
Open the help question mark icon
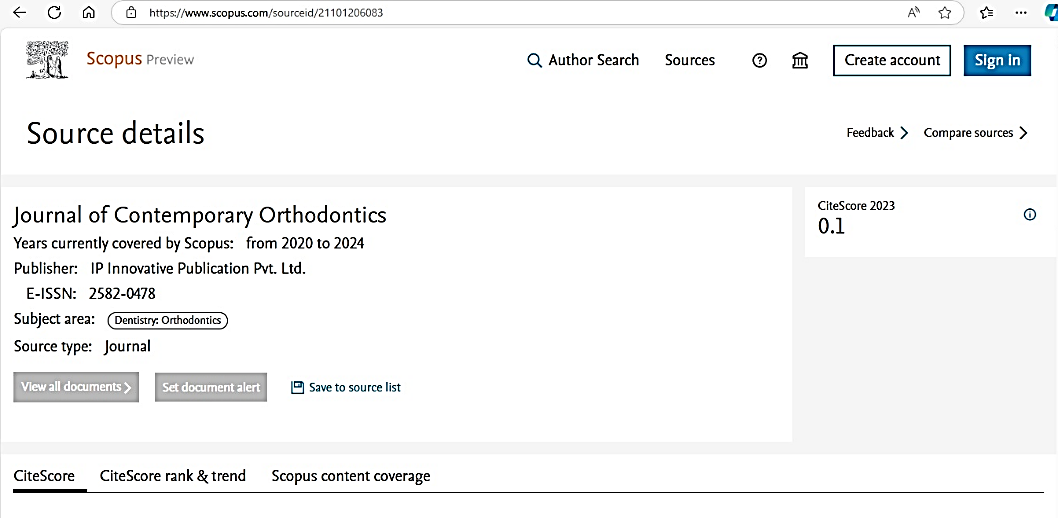click(760, 61)
